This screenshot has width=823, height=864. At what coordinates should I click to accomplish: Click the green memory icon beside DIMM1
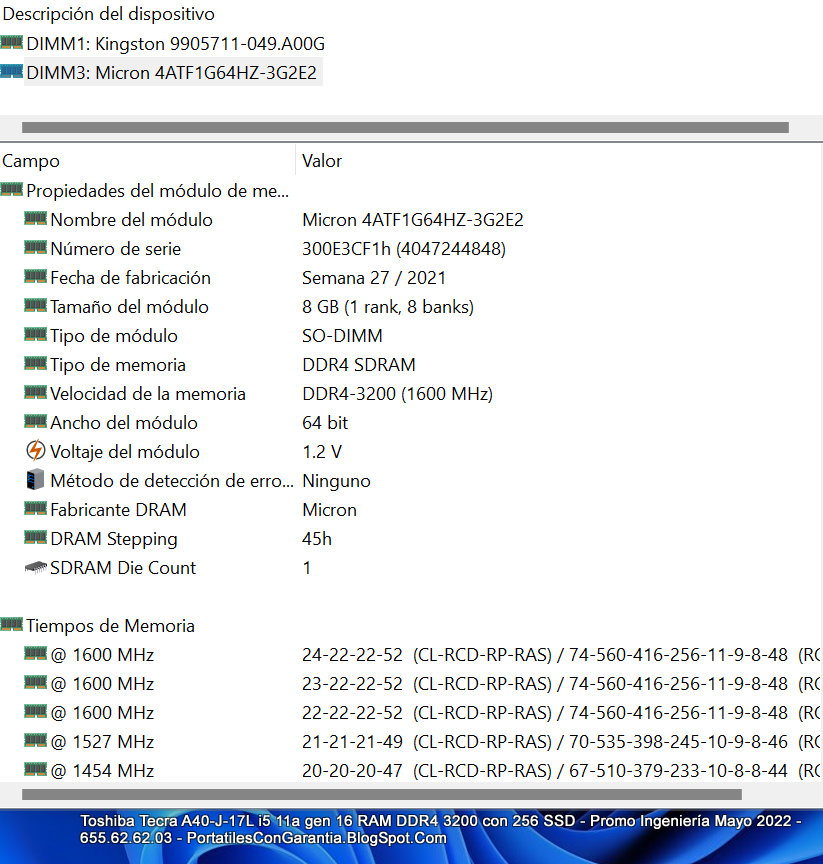(x=12, y=42)
